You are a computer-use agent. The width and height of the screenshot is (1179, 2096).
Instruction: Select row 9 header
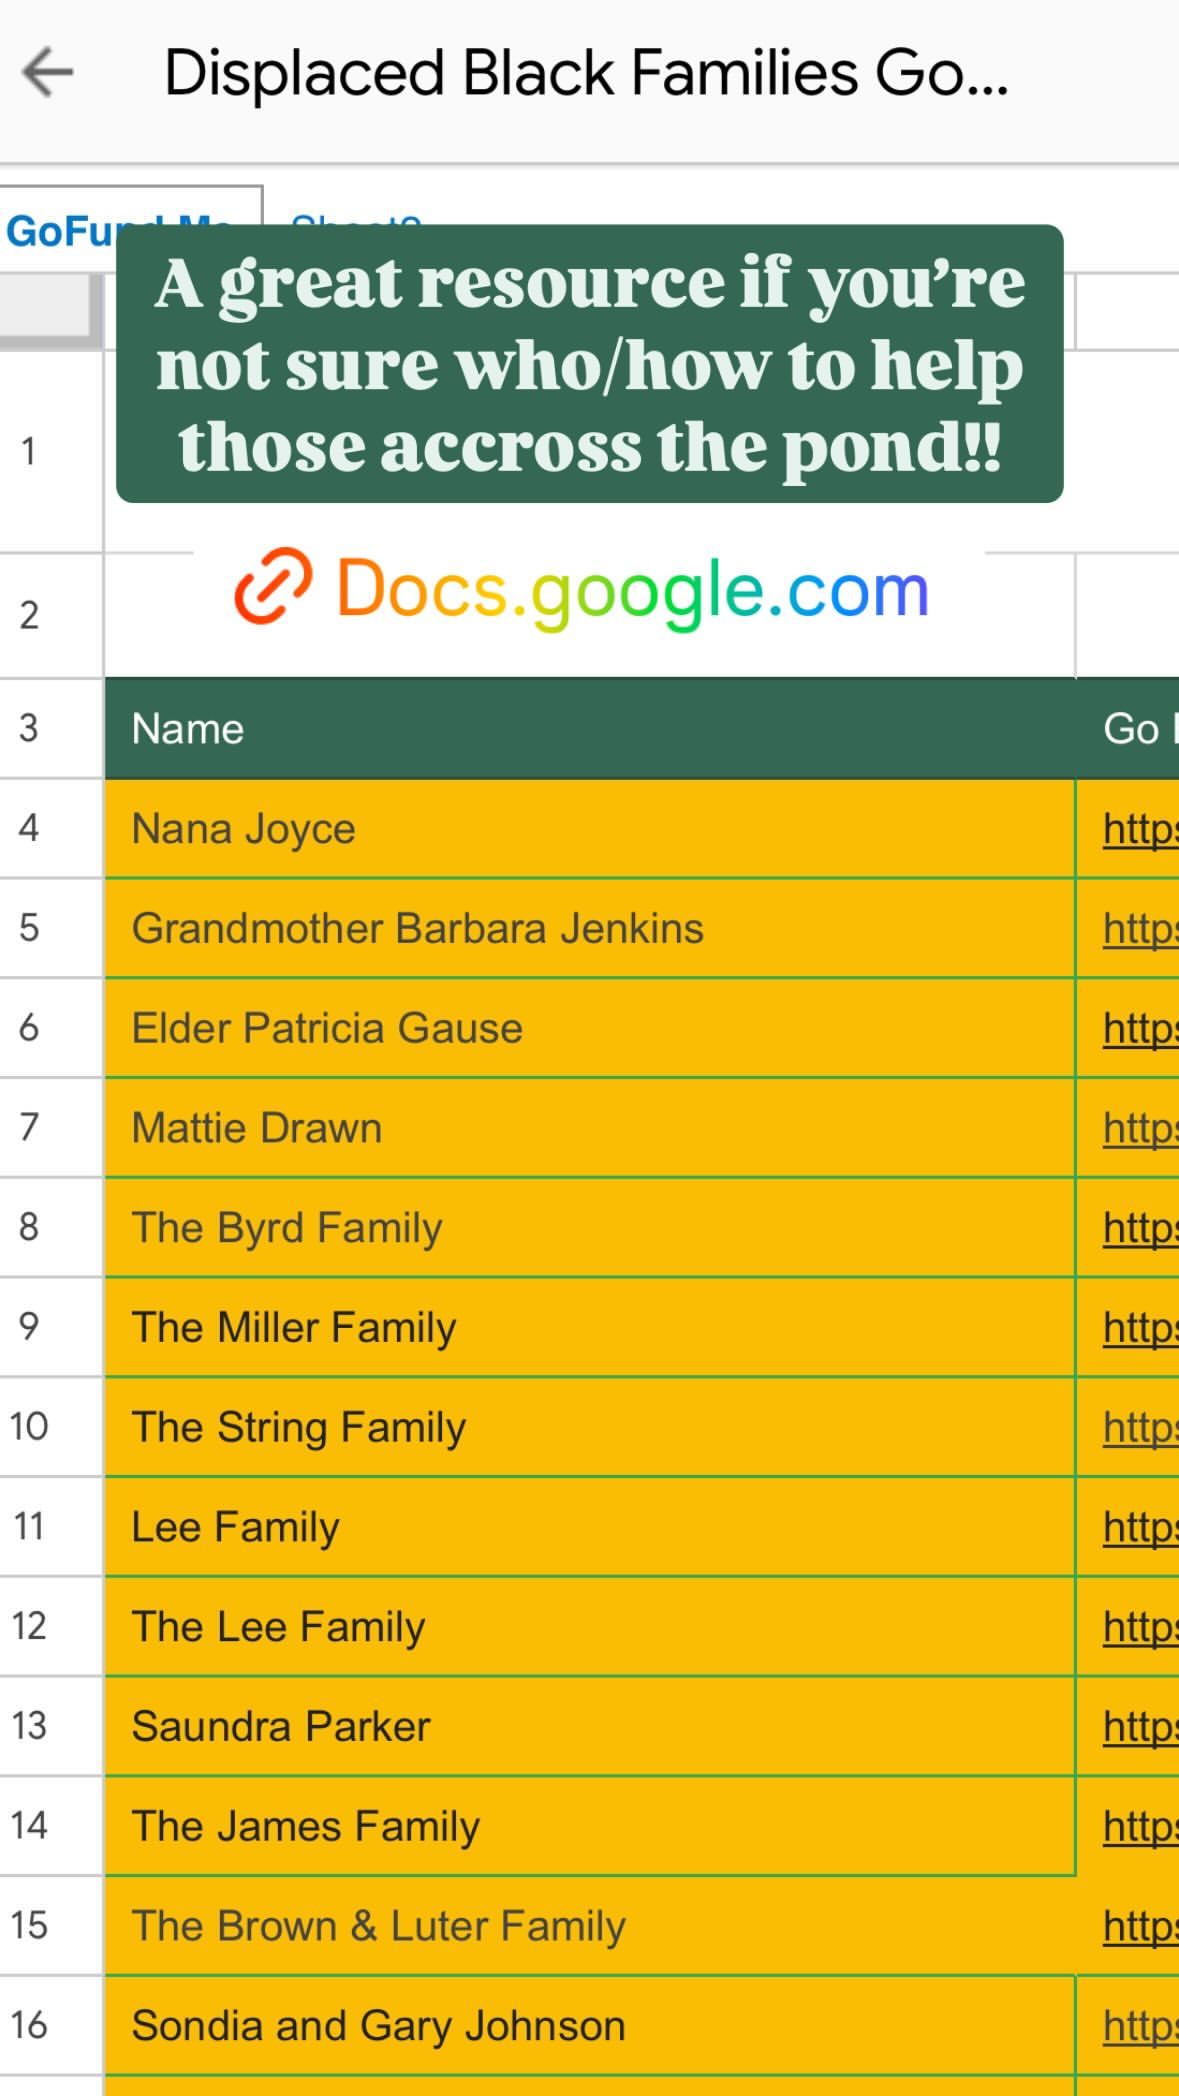pyautogui.click(x=30, y=1327)
